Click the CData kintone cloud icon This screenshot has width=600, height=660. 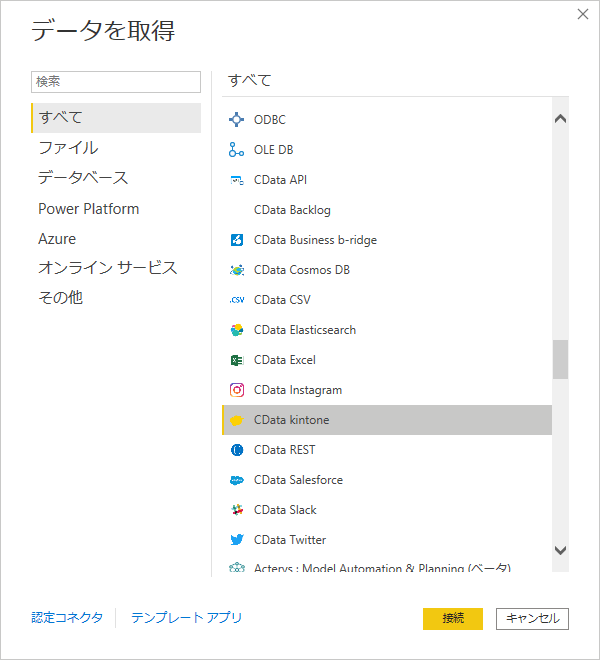point(237,420)
